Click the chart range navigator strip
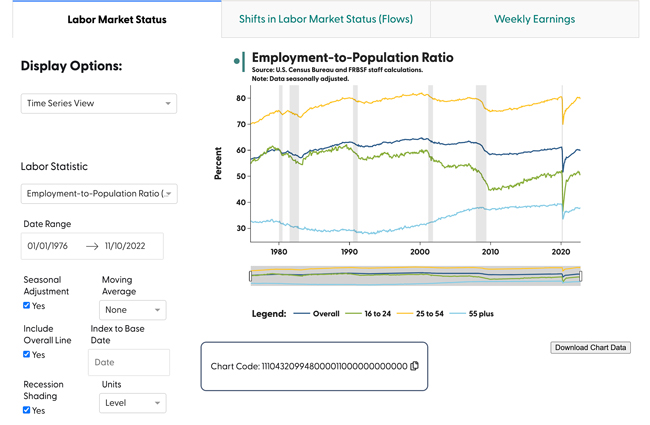This screenshot has width=650, height=425. point(415,276)
